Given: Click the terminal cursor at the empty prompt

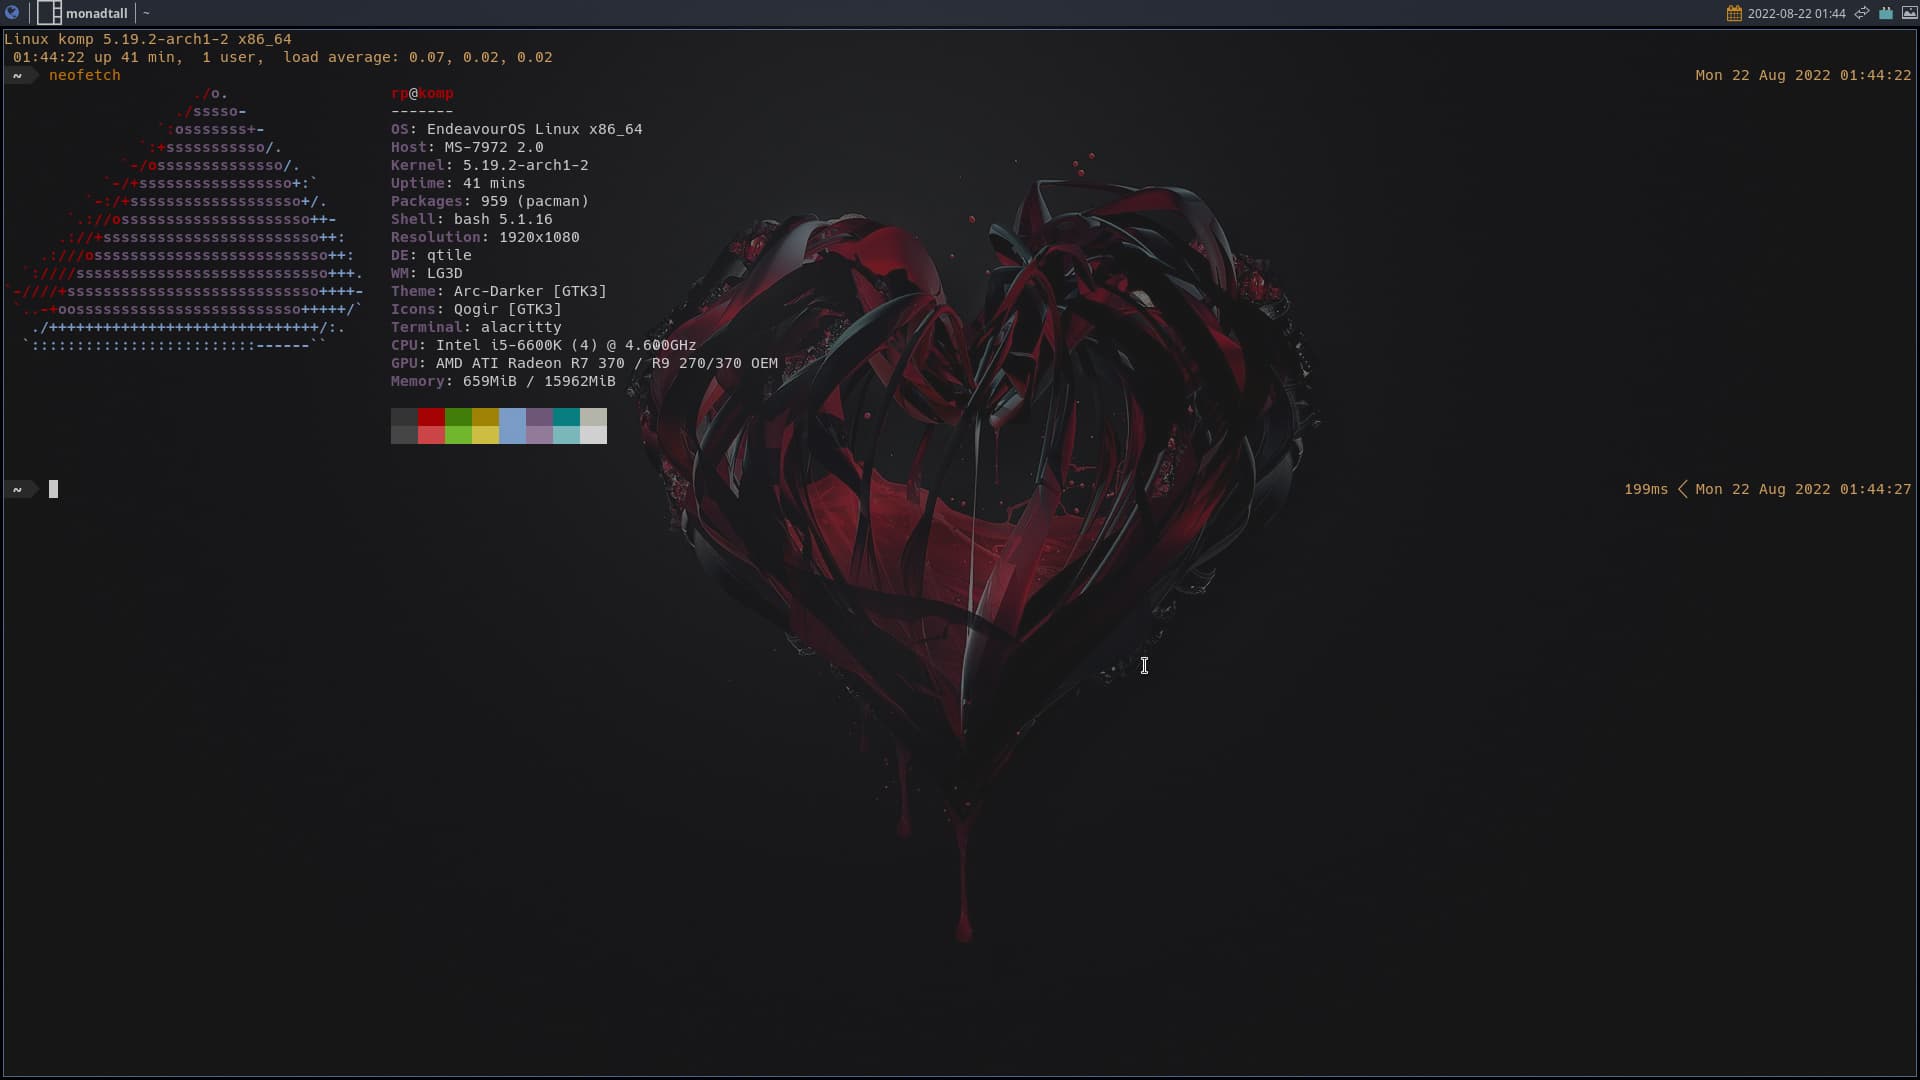Looking at the screenshot, I should click(x=54, y=489).
